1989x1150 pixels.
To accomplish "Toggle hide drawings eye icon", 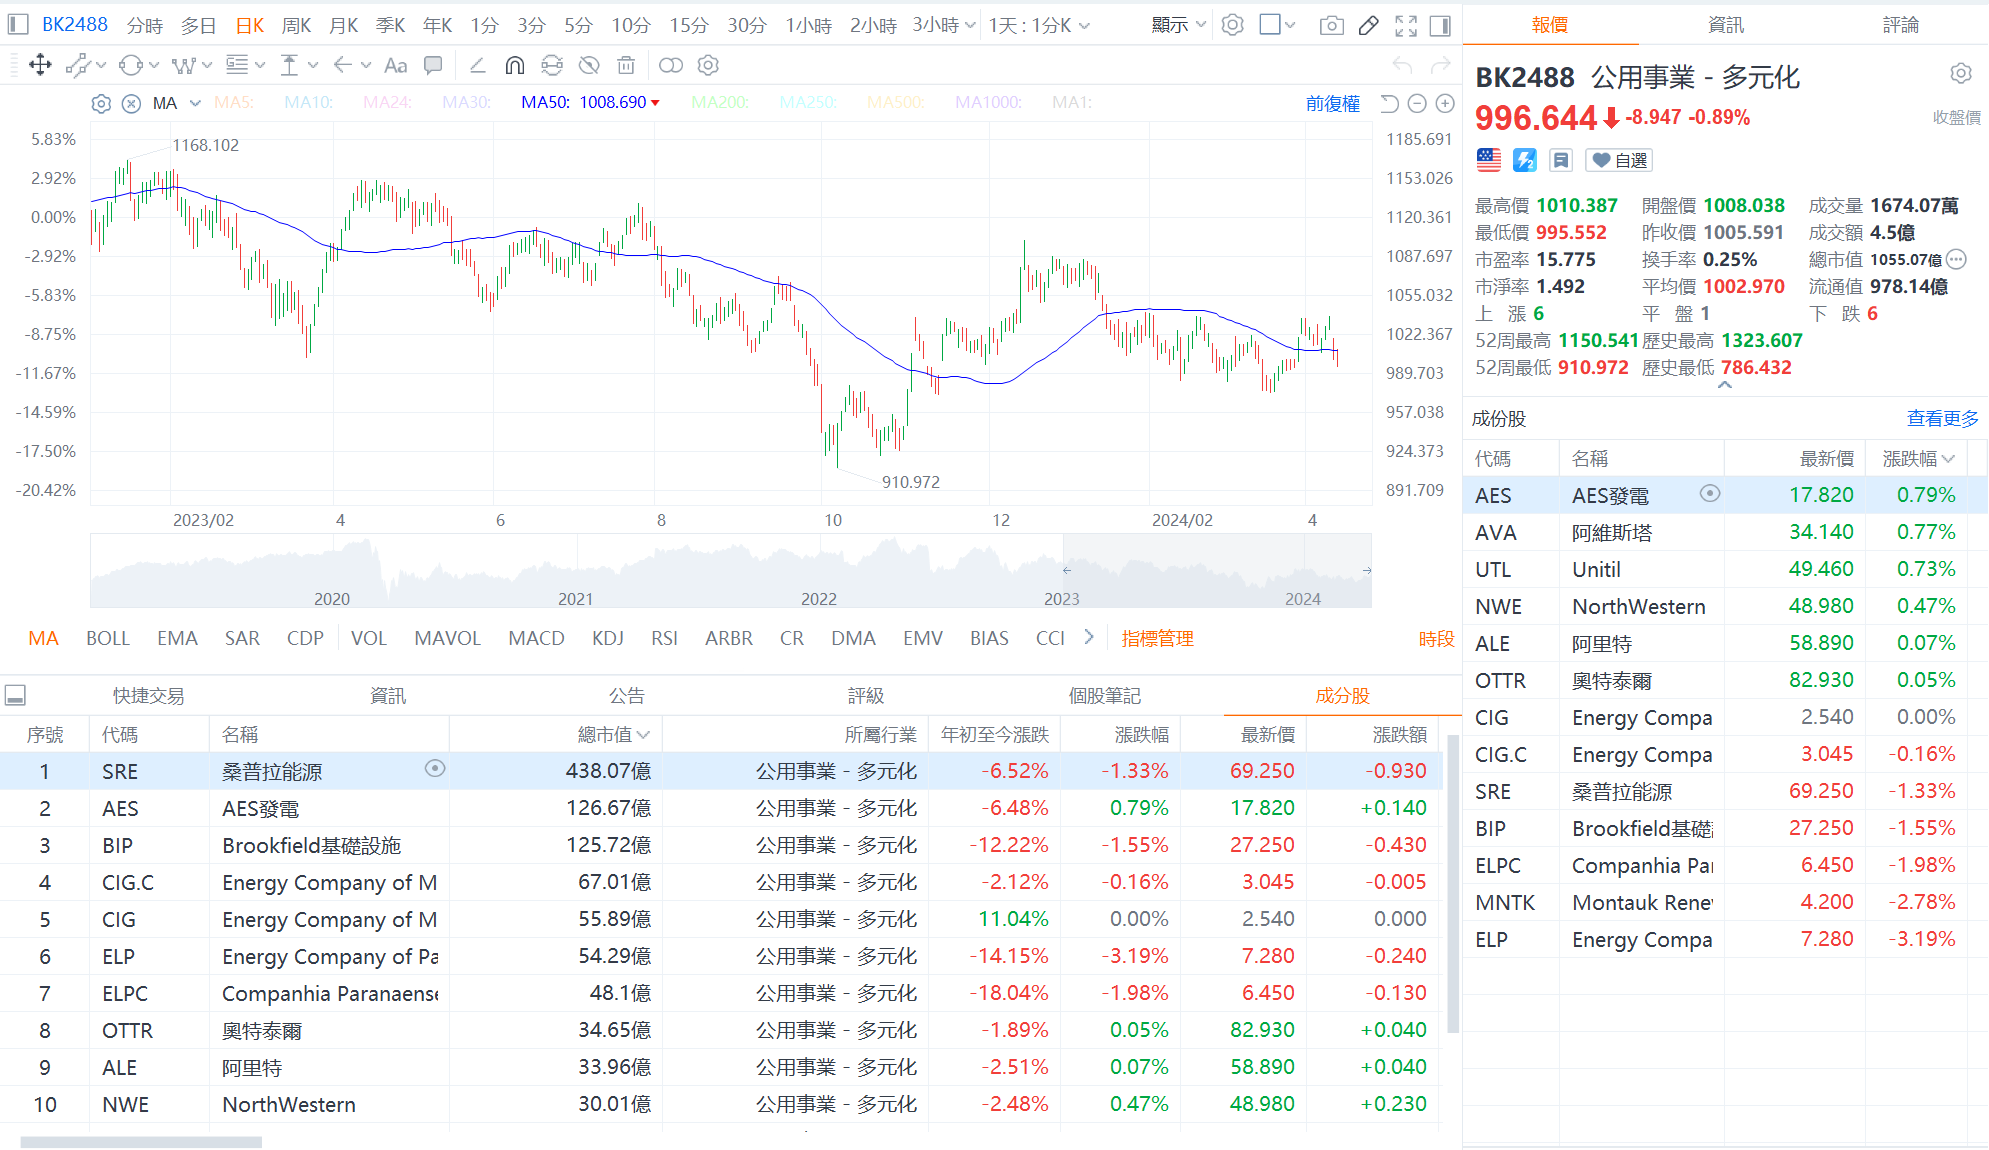I will (589, 66).
